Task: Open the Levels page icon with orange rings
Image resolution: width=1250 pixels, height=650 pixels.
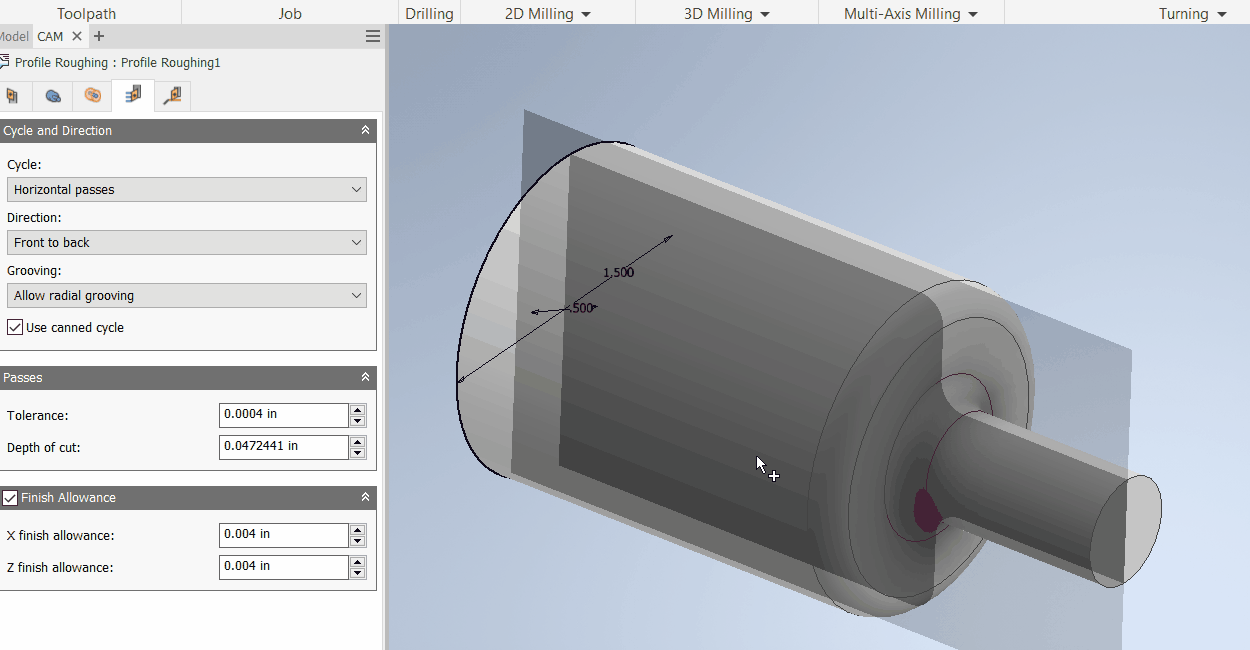Action: pos(92,96)
